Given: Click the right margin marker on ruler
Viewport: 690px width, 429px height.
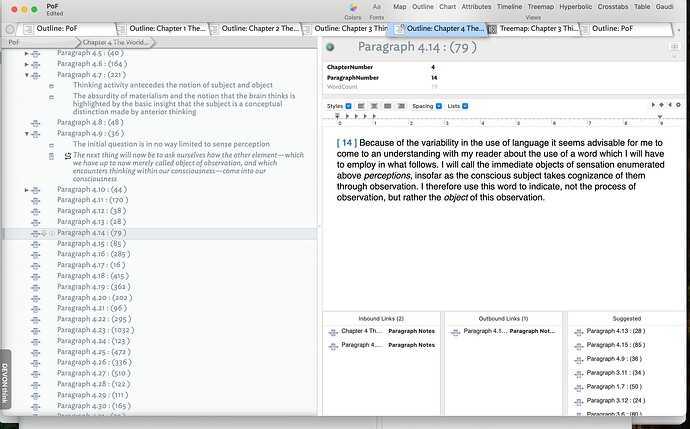Looking at the screenshot, I should tap(660, 117).
